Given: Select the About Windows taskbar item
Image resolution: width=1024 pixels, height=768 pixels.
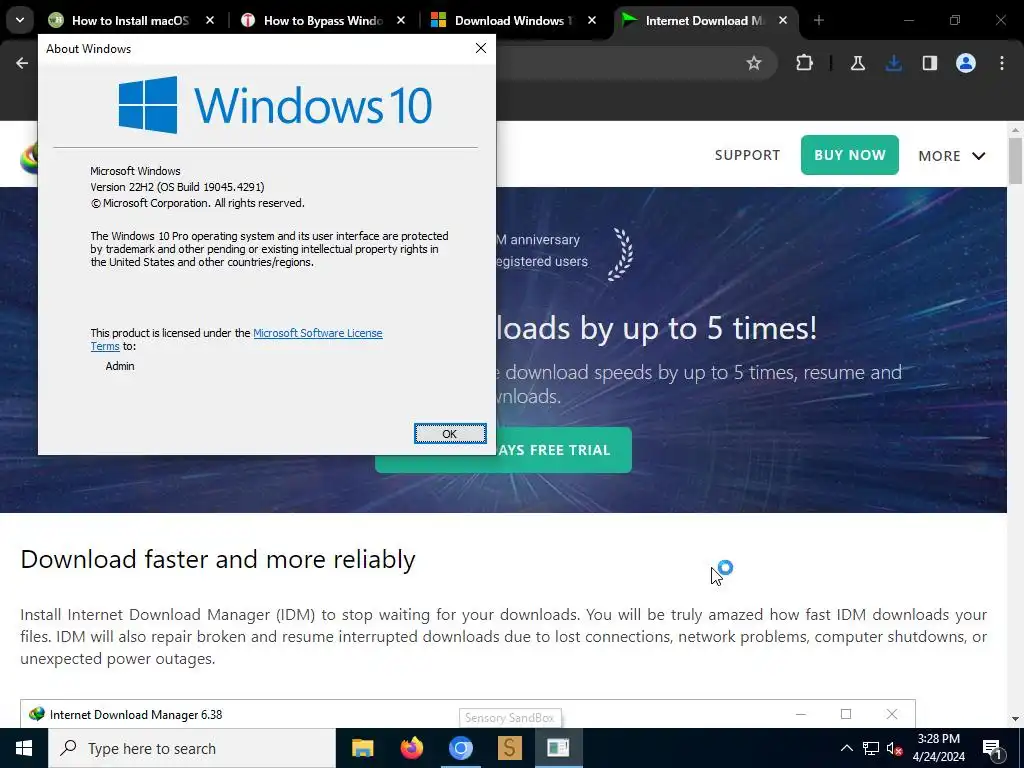Looking at the screenshot, I should point(558,748).
